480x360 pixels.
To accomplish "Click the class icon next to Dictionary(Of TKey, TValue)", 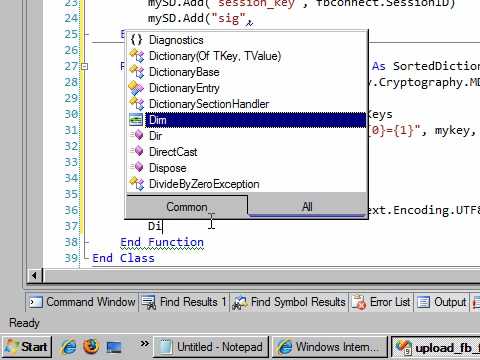I will 136,56.
